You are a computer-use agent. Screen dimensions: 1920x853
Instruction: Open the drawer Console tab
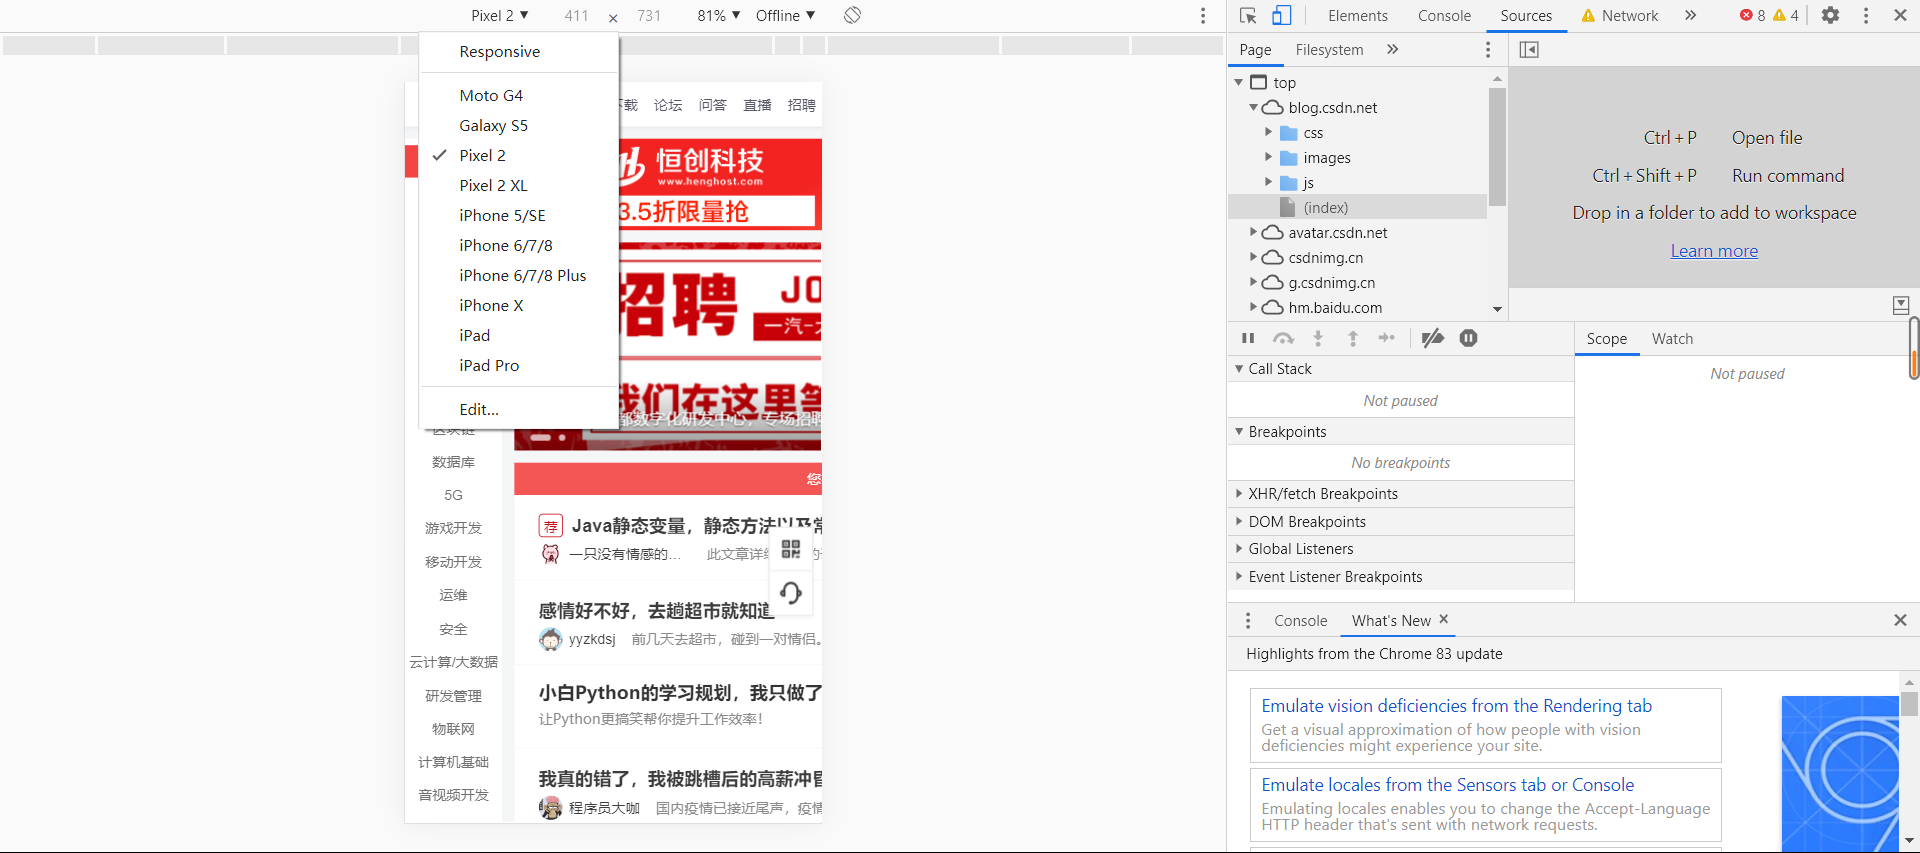point(1300,621)
